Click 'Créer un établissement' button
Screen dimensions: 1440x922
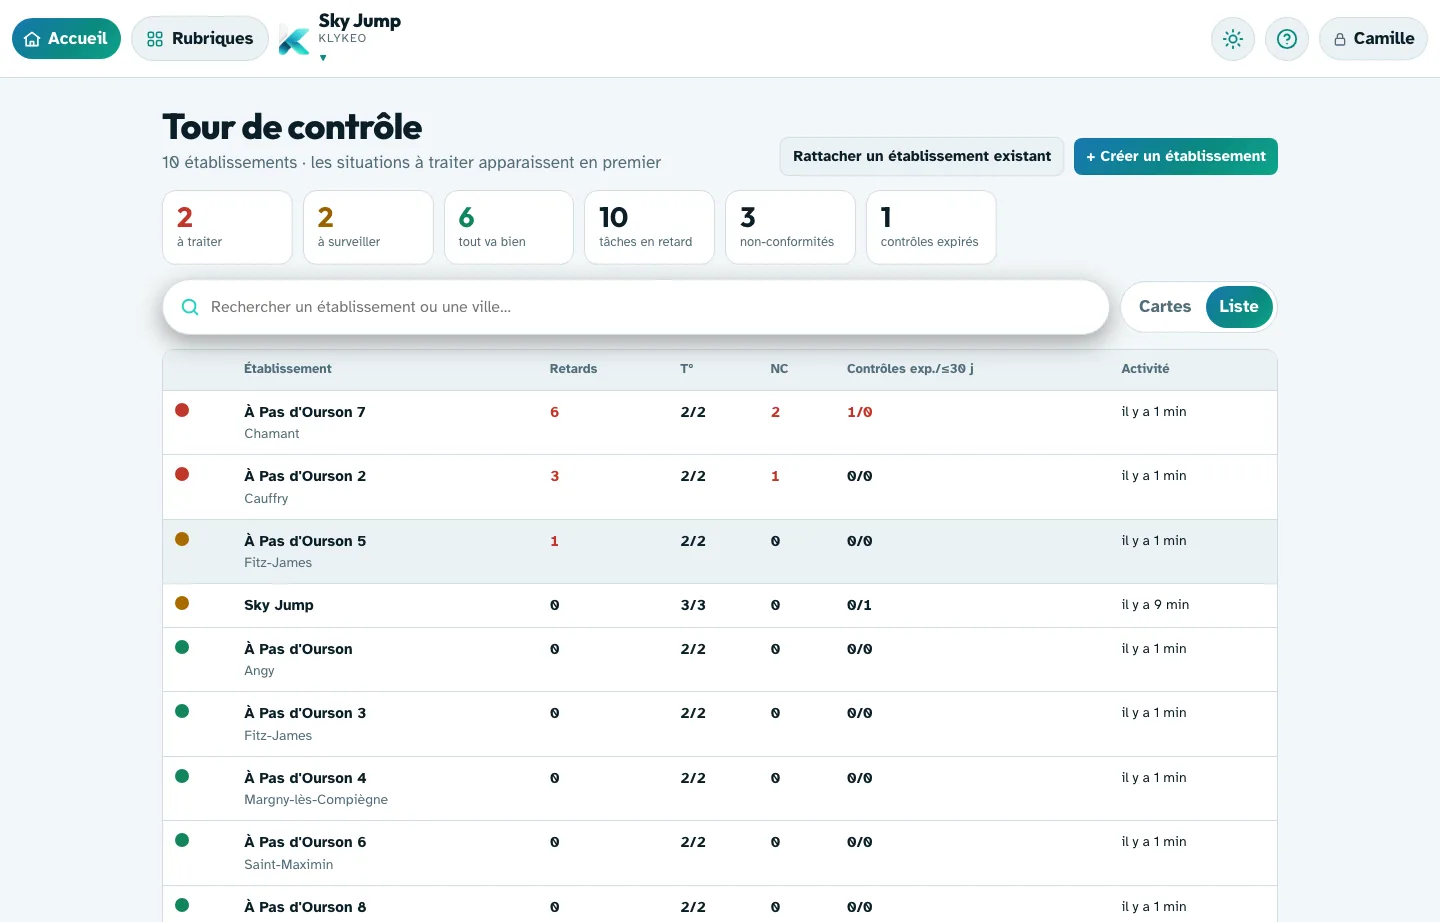(1176, 156)
